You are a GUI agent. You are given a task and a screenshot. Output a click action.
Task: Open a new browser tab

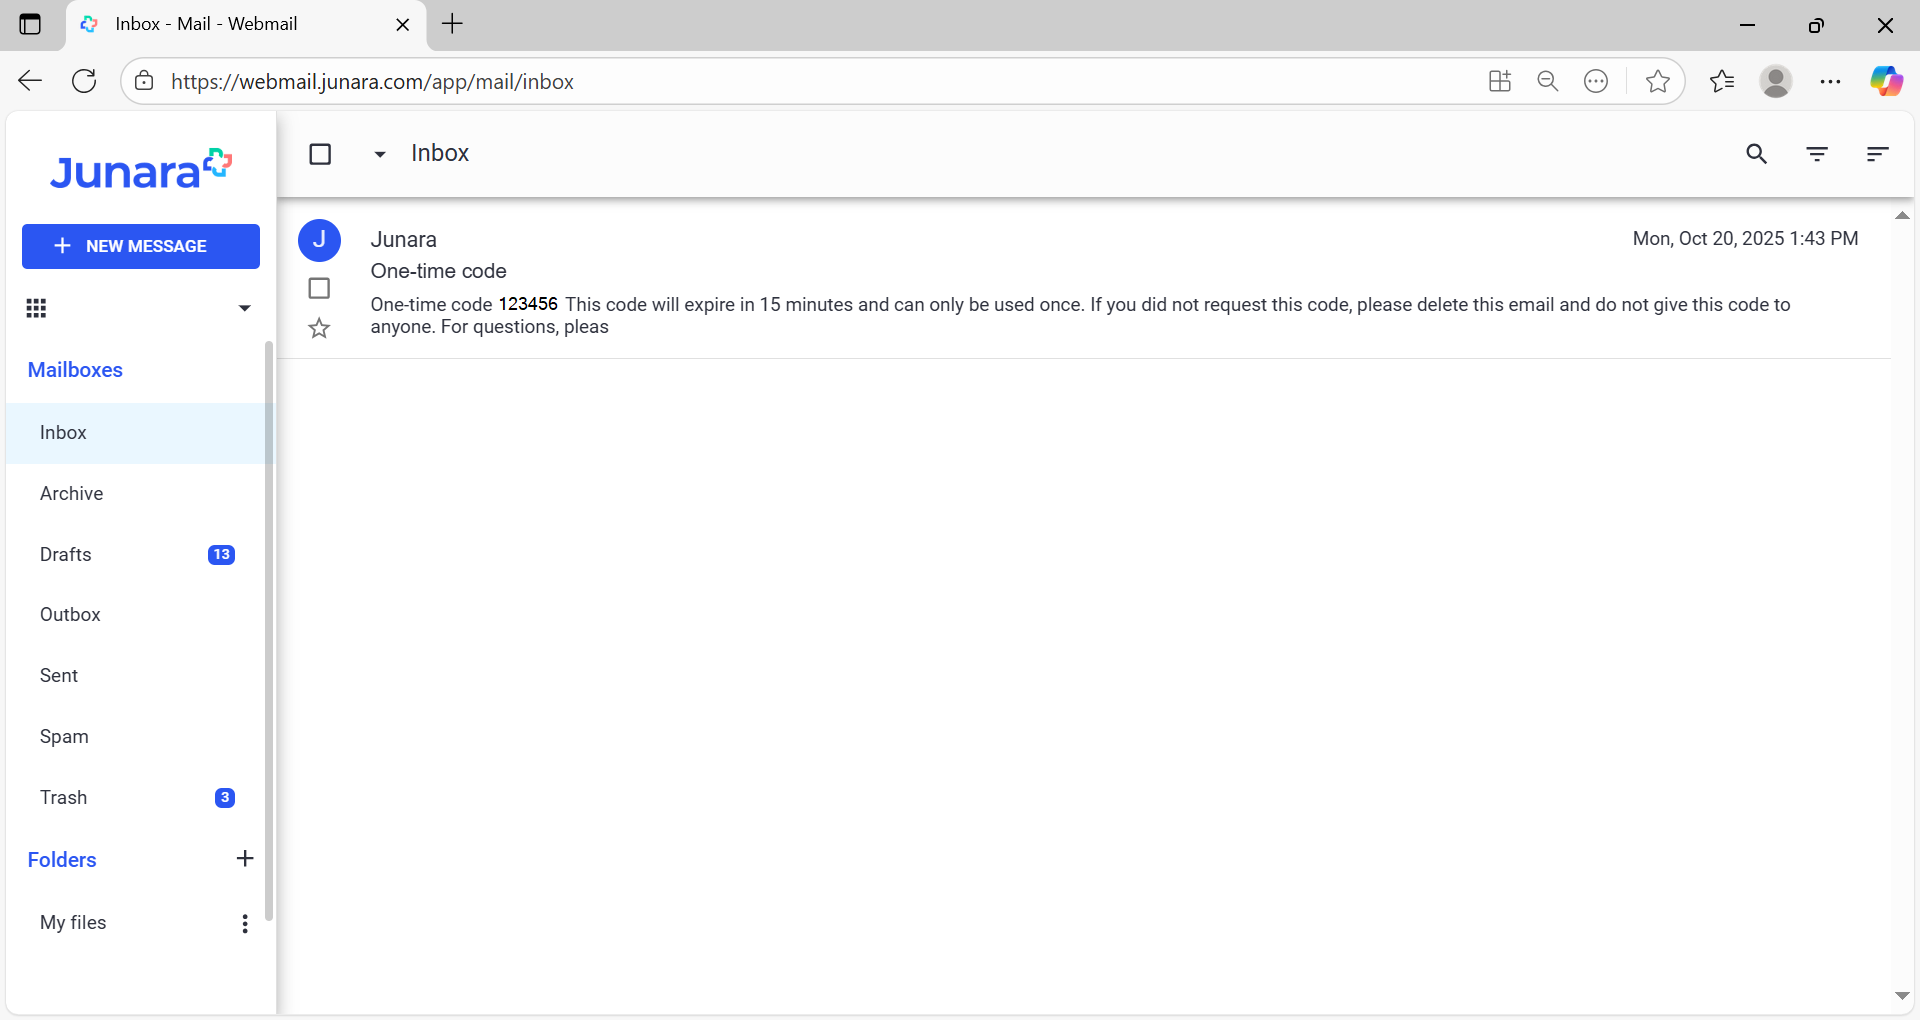[x=452, y=24]
